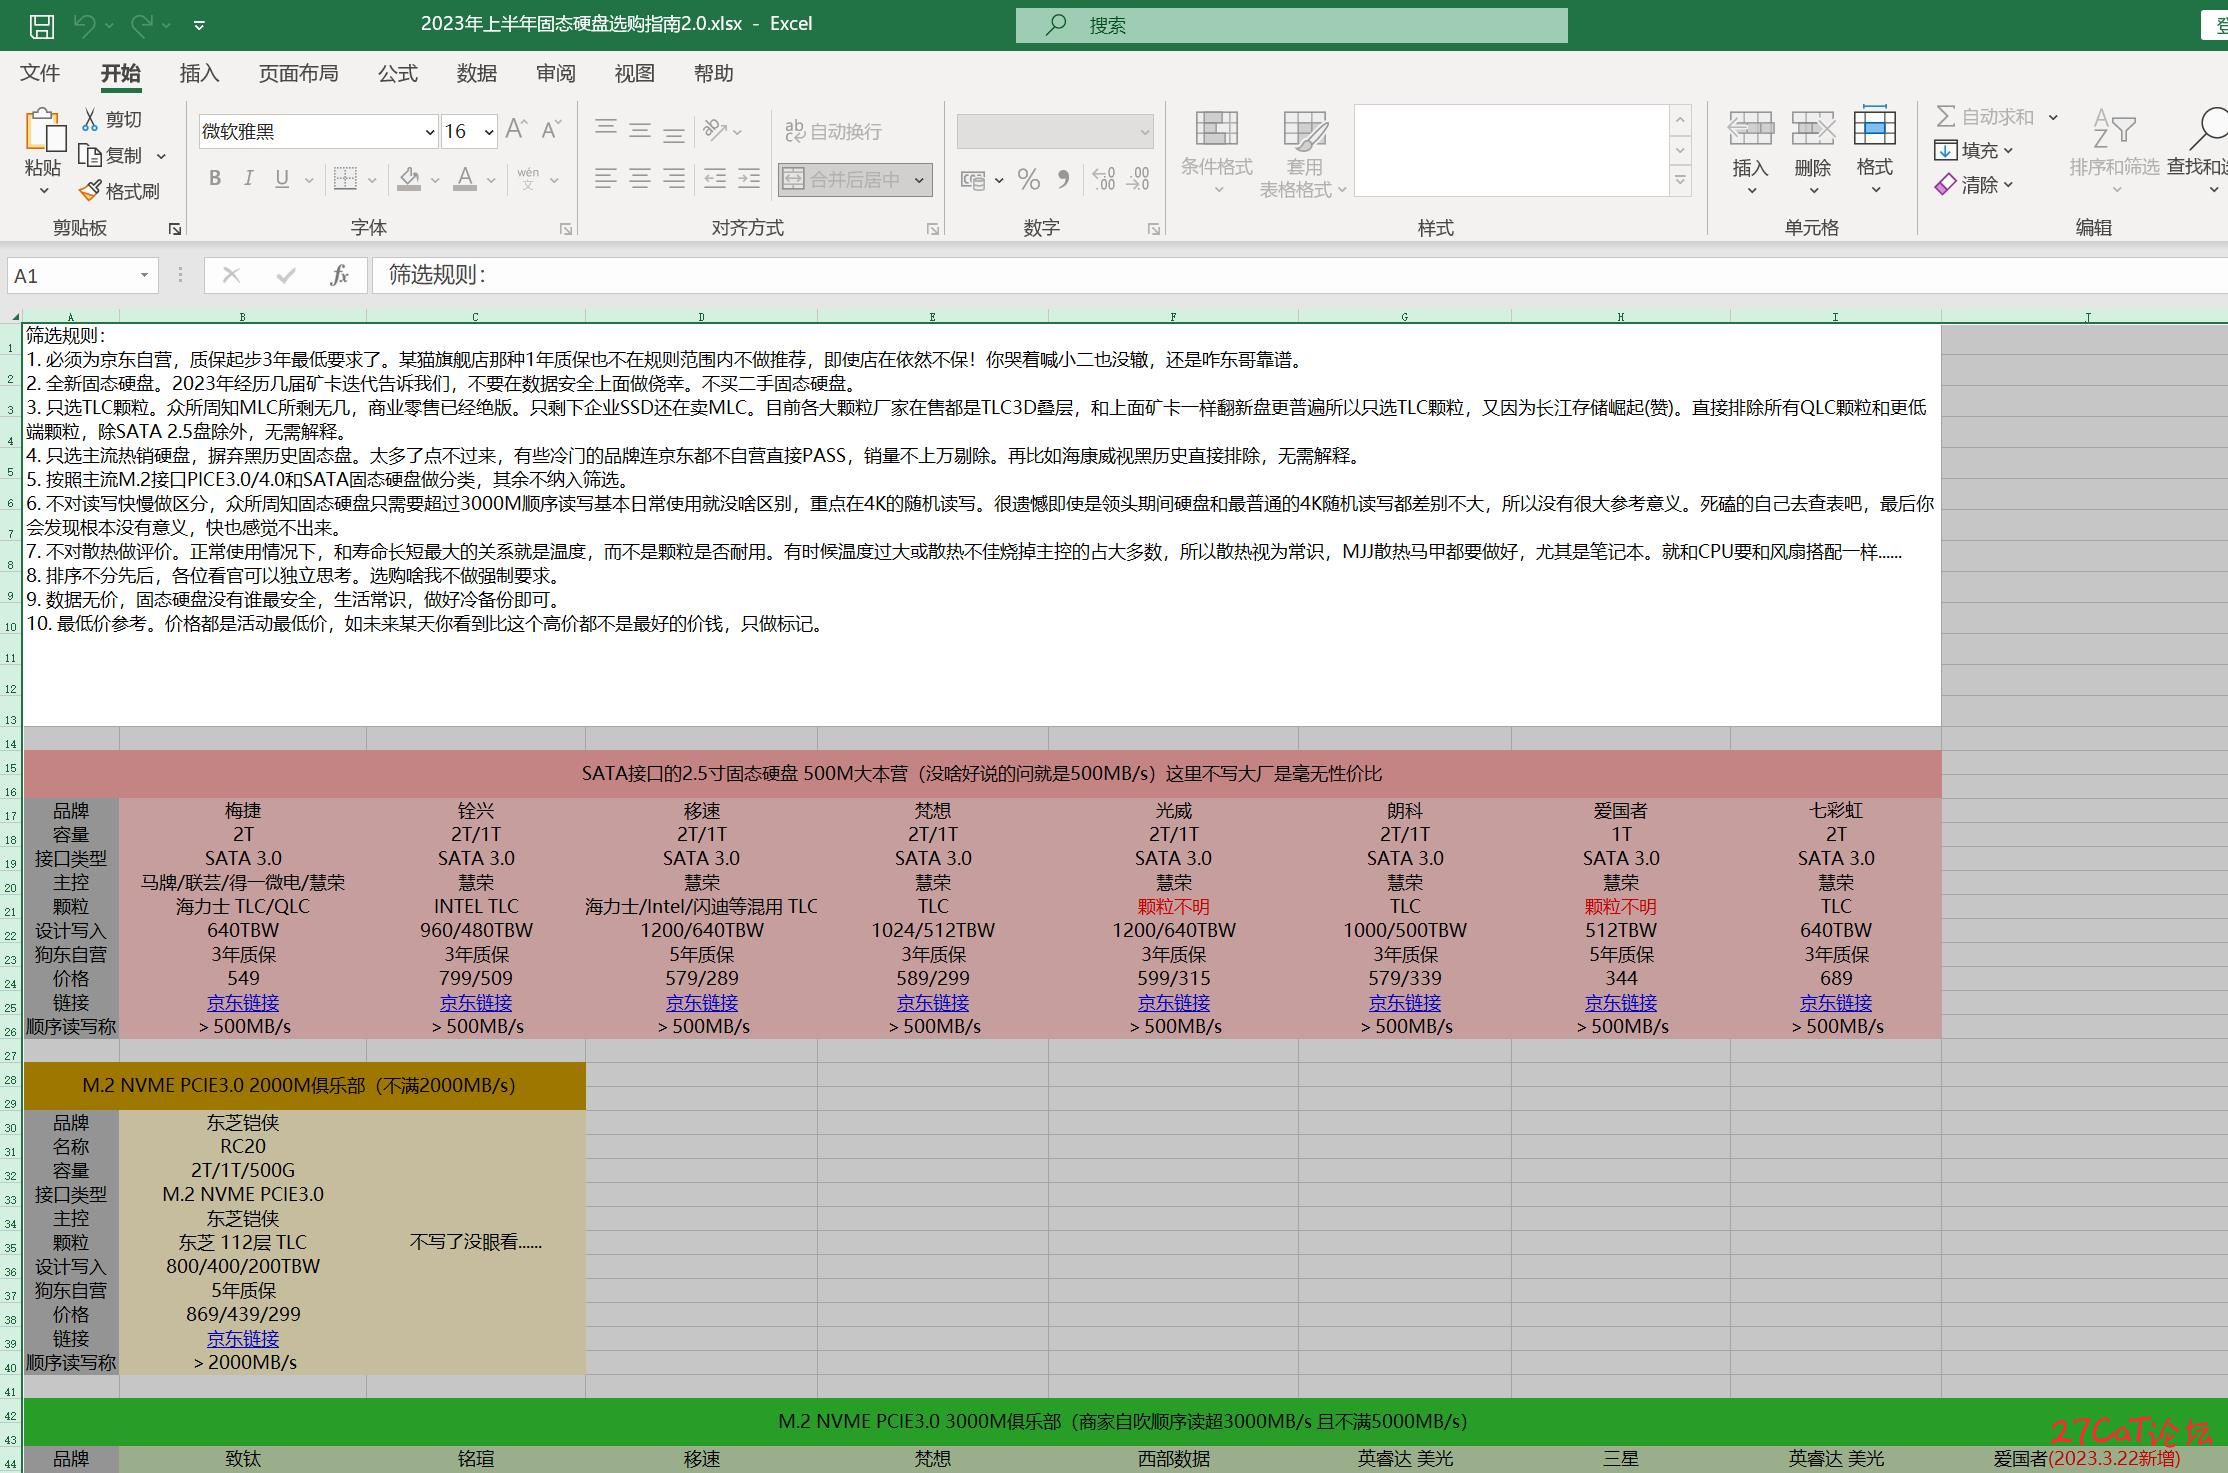This screenshot has height=1473, width=2228.
Task: Open 京东链接 for 东芝铠侠 RC20
Action: tap(243, 1338)
